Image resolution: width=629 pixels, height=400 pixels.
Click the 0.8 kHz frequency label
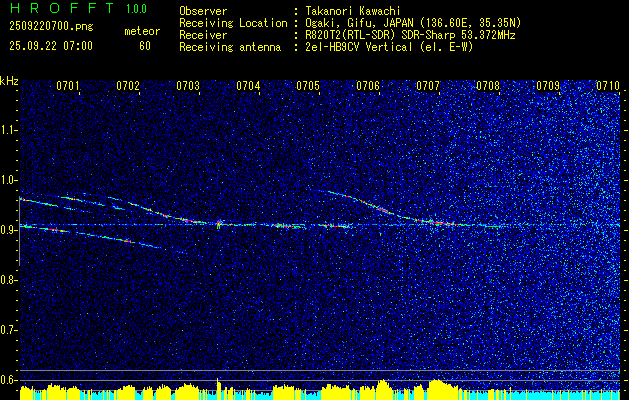9,280
